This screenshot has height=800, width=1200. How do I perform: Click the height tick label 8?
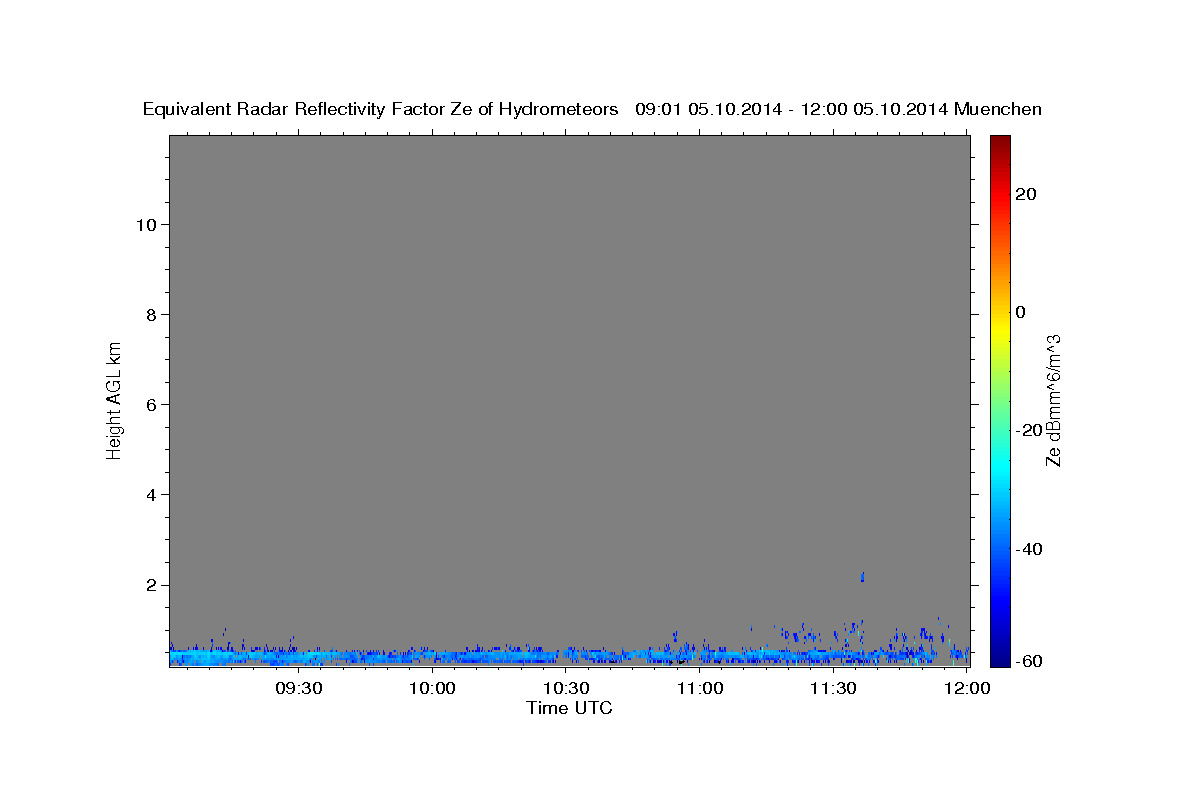click(152, 315)
